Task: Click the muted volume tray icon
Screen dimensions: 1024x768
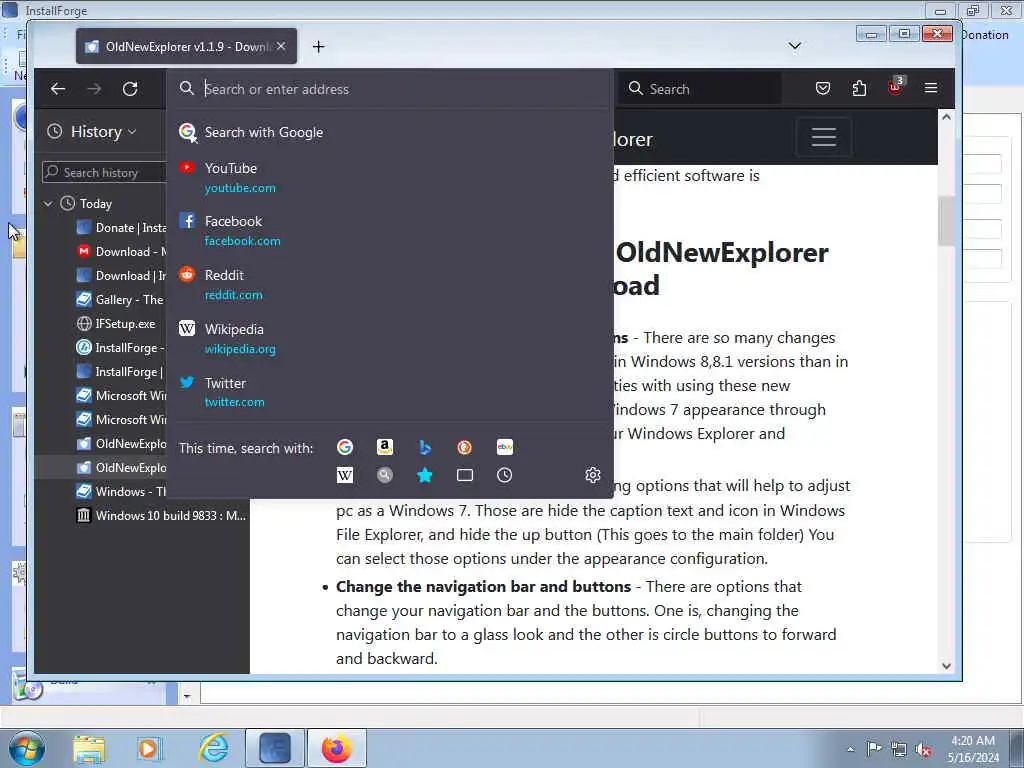Action: tap(923, 750)
